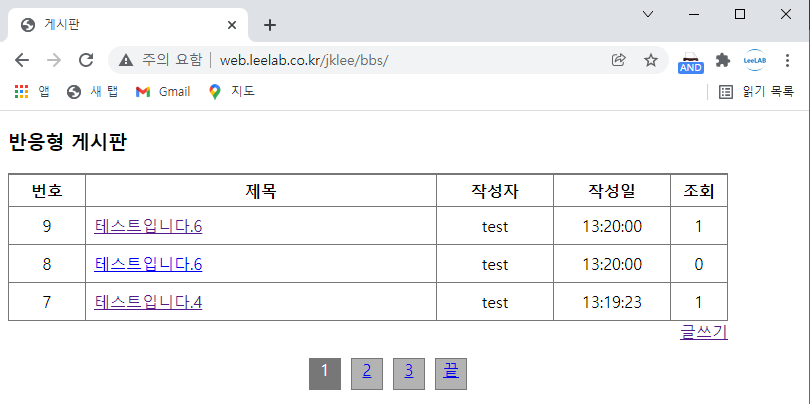
Task: Open the 읽기 목록 reading list
Action: (x=756, y=92)
